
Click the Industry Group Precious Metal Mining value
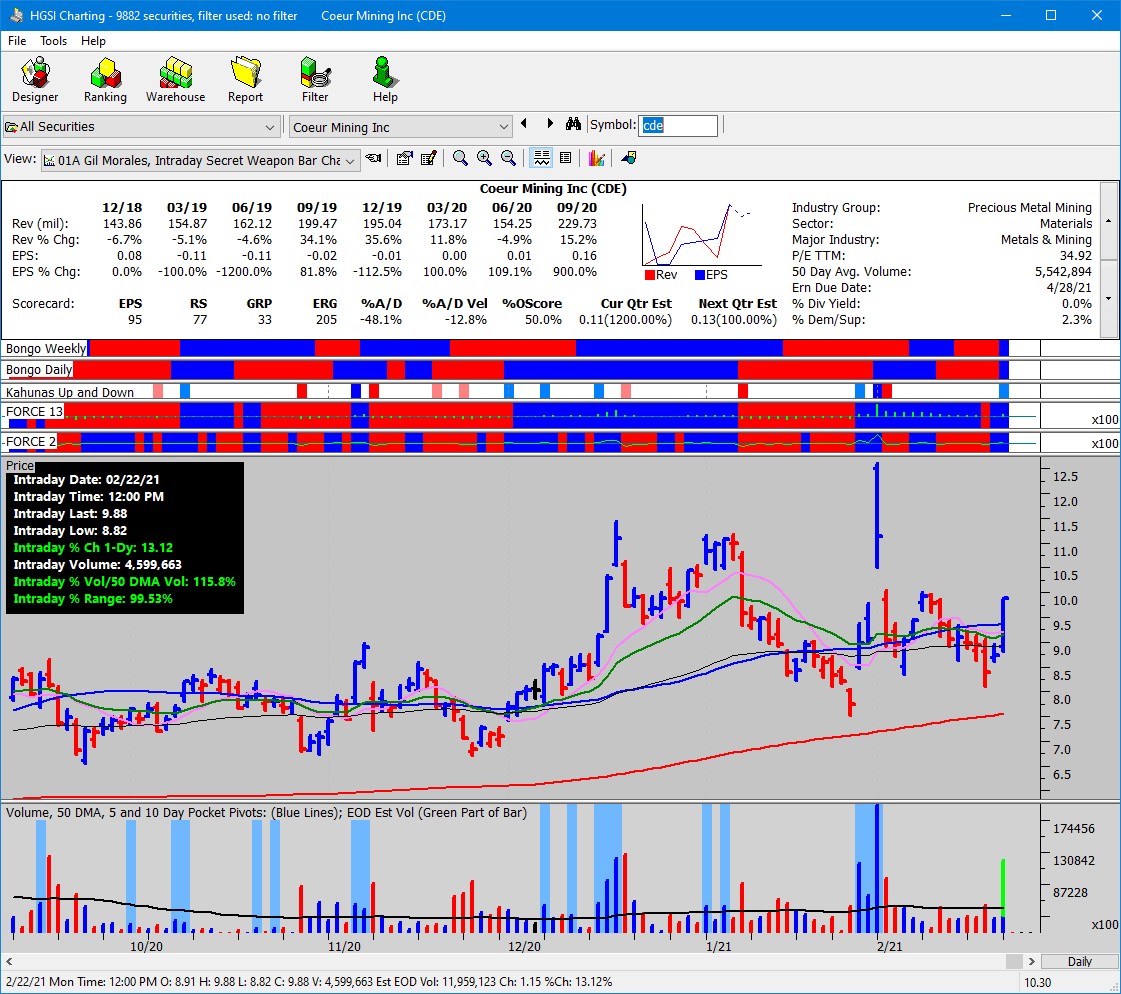(x=1029, y=207)
